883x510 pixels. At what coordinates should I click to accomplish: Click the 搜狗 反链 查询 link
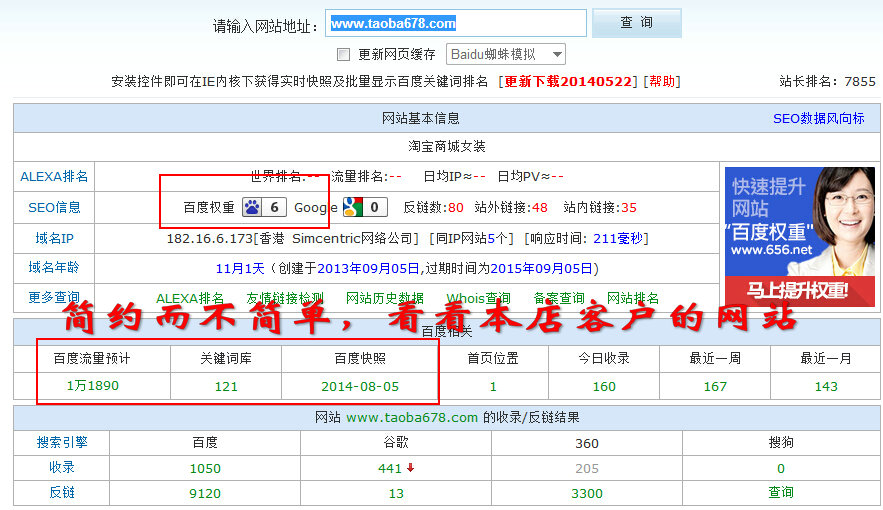point(781,493)
